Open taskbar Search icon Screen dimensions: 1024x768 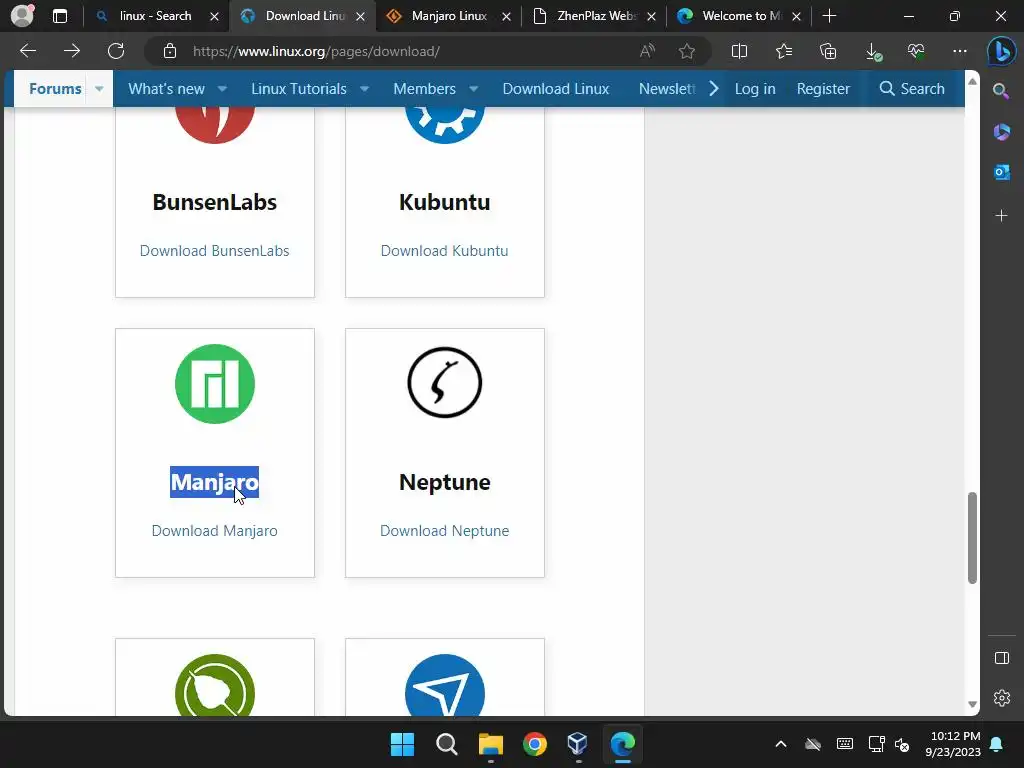pyautogui.click(x=447, y=744)
